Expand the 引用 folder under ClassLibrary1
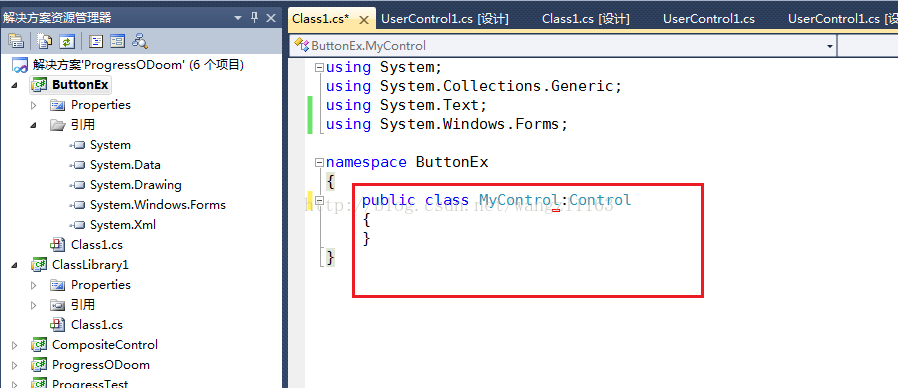The image size is (898, 388). coord(34,305)
